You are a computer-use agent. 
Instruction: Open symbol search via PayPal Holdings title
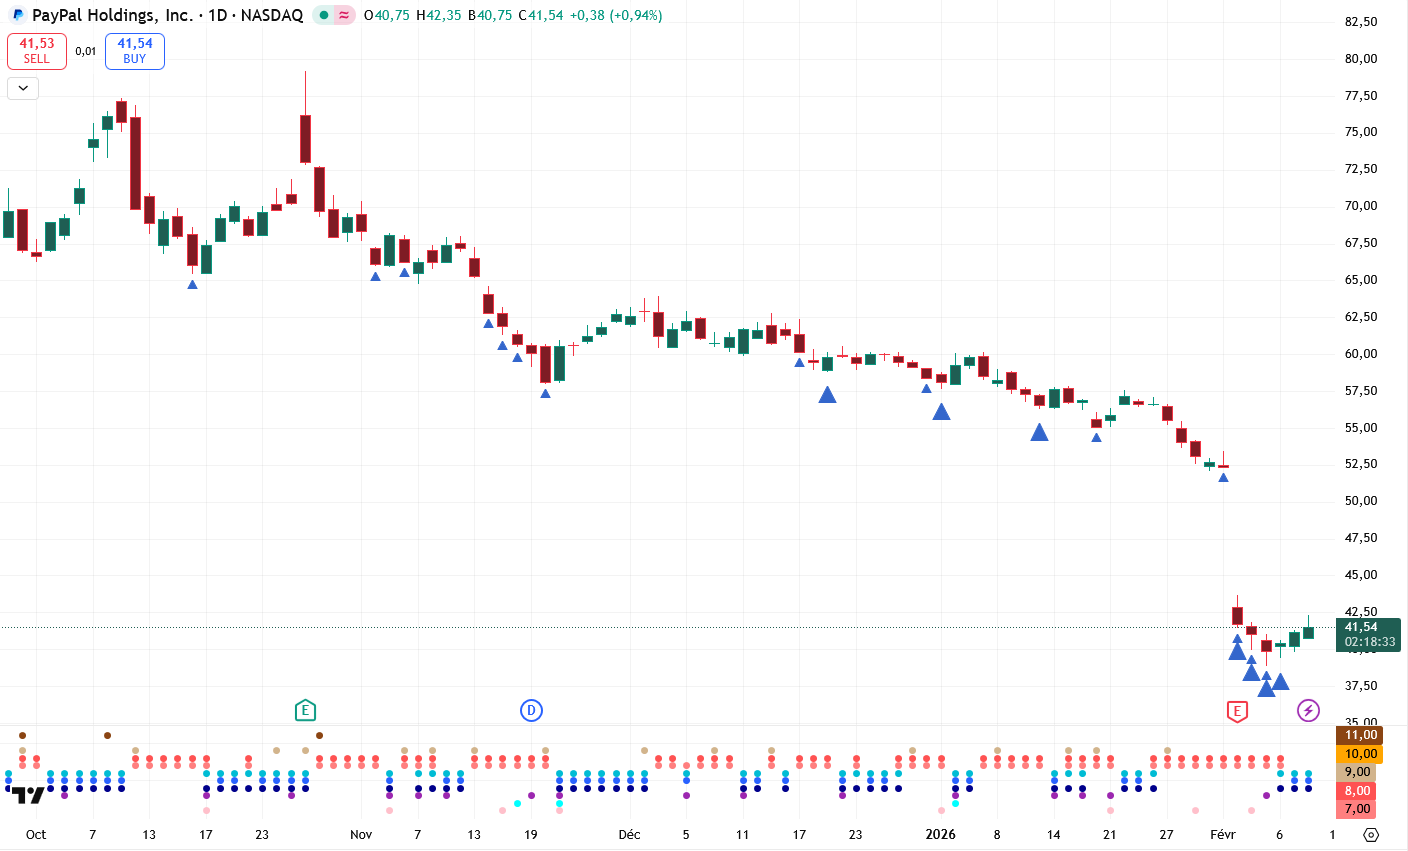[x=112, y=15]
